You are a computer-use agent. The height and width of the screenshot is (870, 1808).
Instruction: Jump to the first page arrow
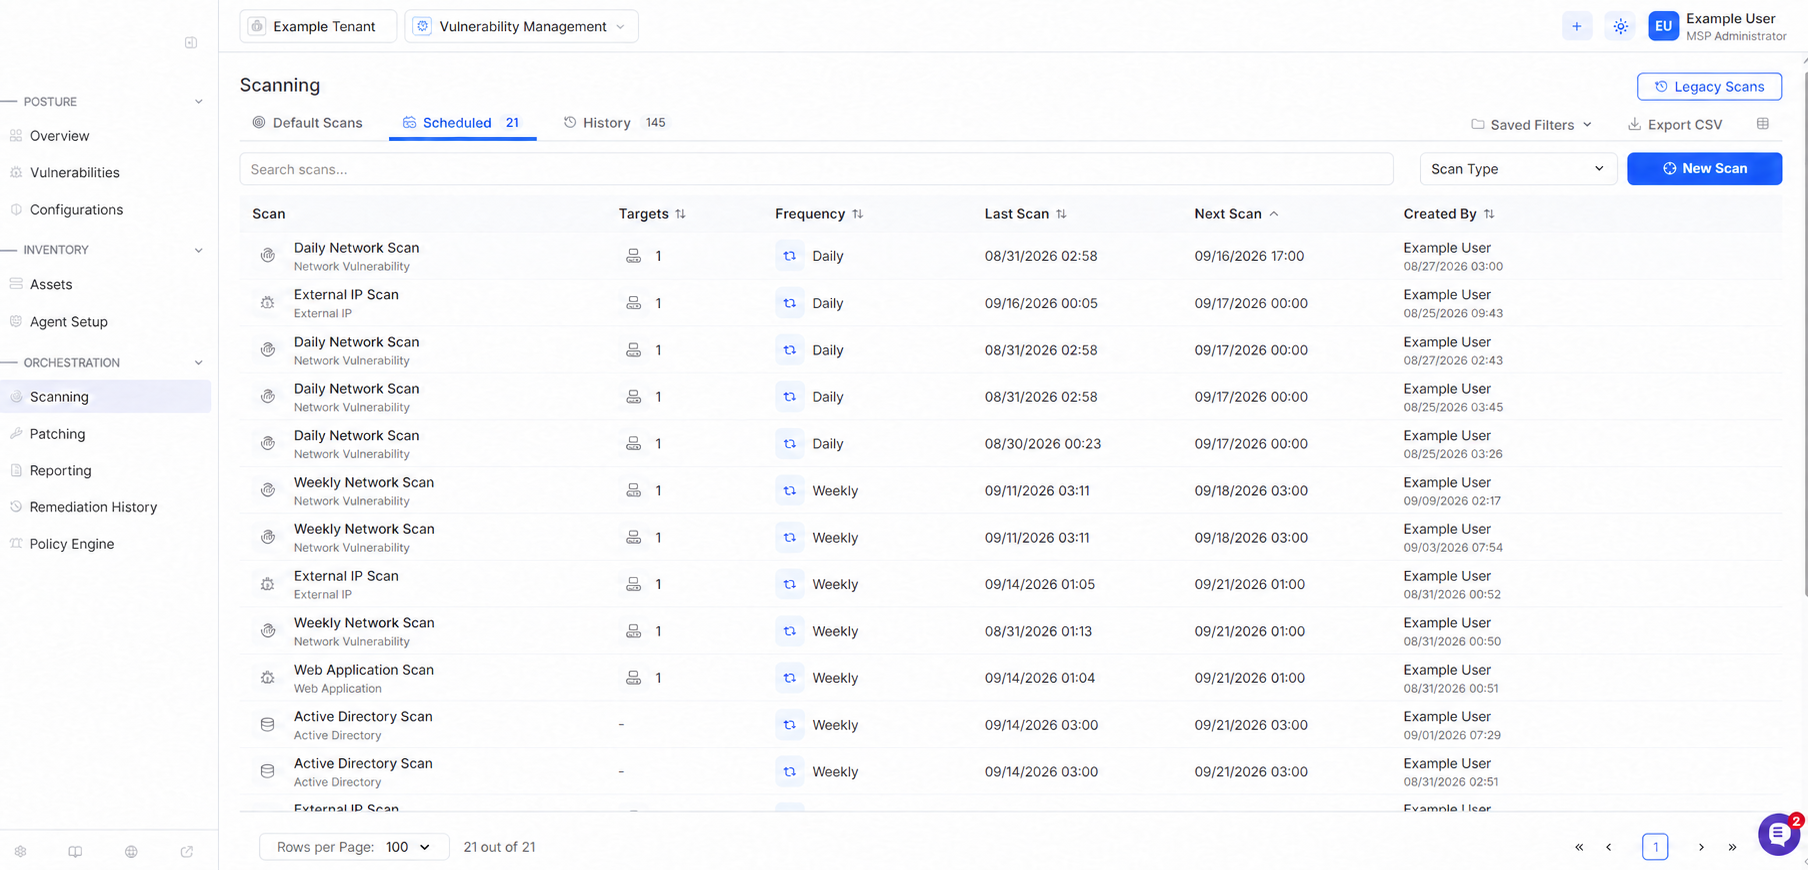(1579, 847)
